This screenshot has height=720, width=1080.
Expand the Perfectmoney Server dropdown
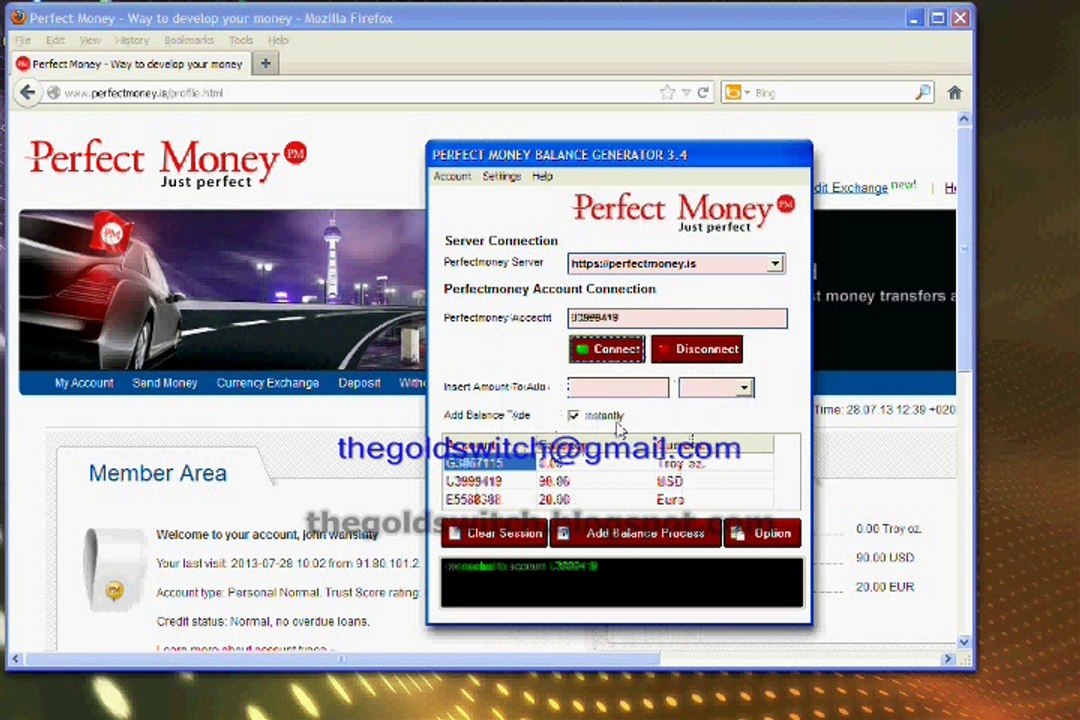[775, 264]
